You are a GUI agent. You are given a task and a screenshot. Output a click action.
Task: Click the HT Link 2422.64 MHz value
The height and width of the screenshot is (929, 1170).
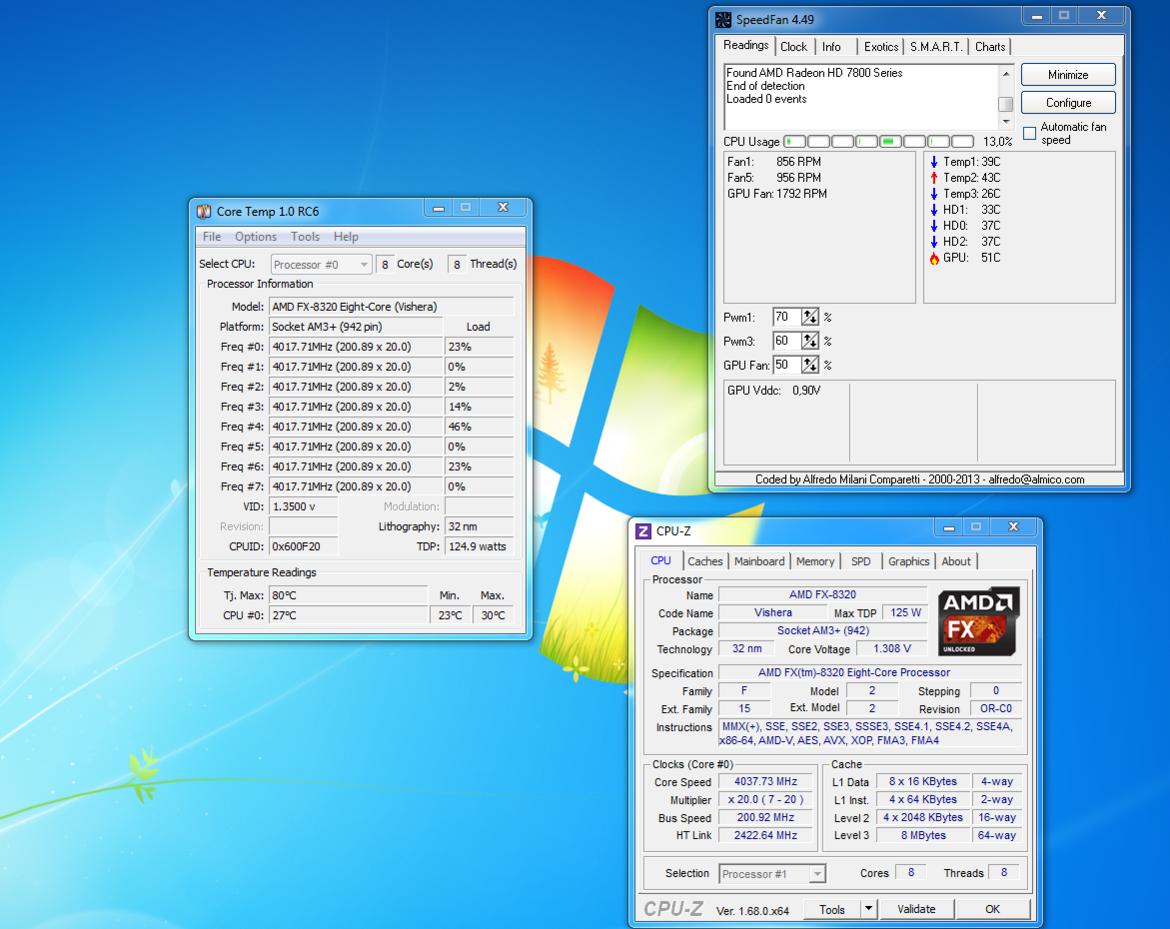pos(766,836)
